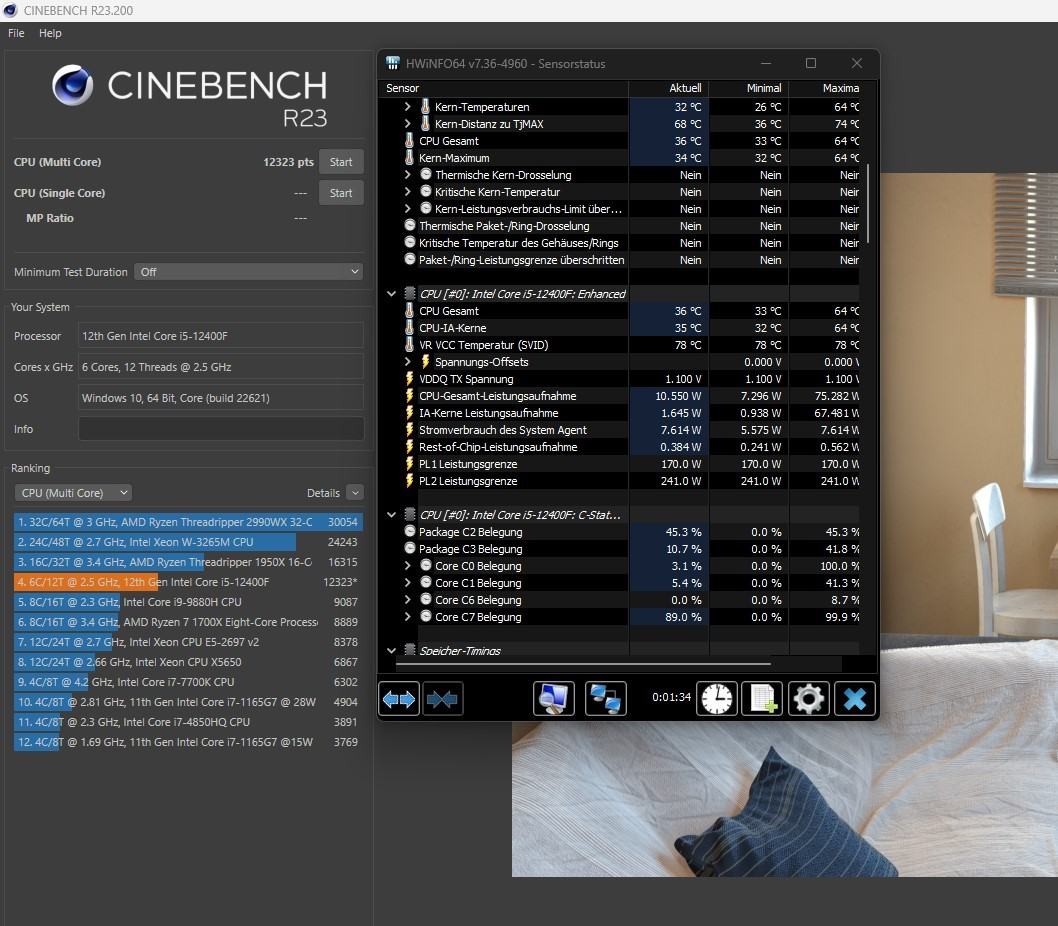
Task: Click lightning icon beside Rest-of-Chip-Leistungsaufnahme
Action: pyautogui.click(x=409, y=446)
